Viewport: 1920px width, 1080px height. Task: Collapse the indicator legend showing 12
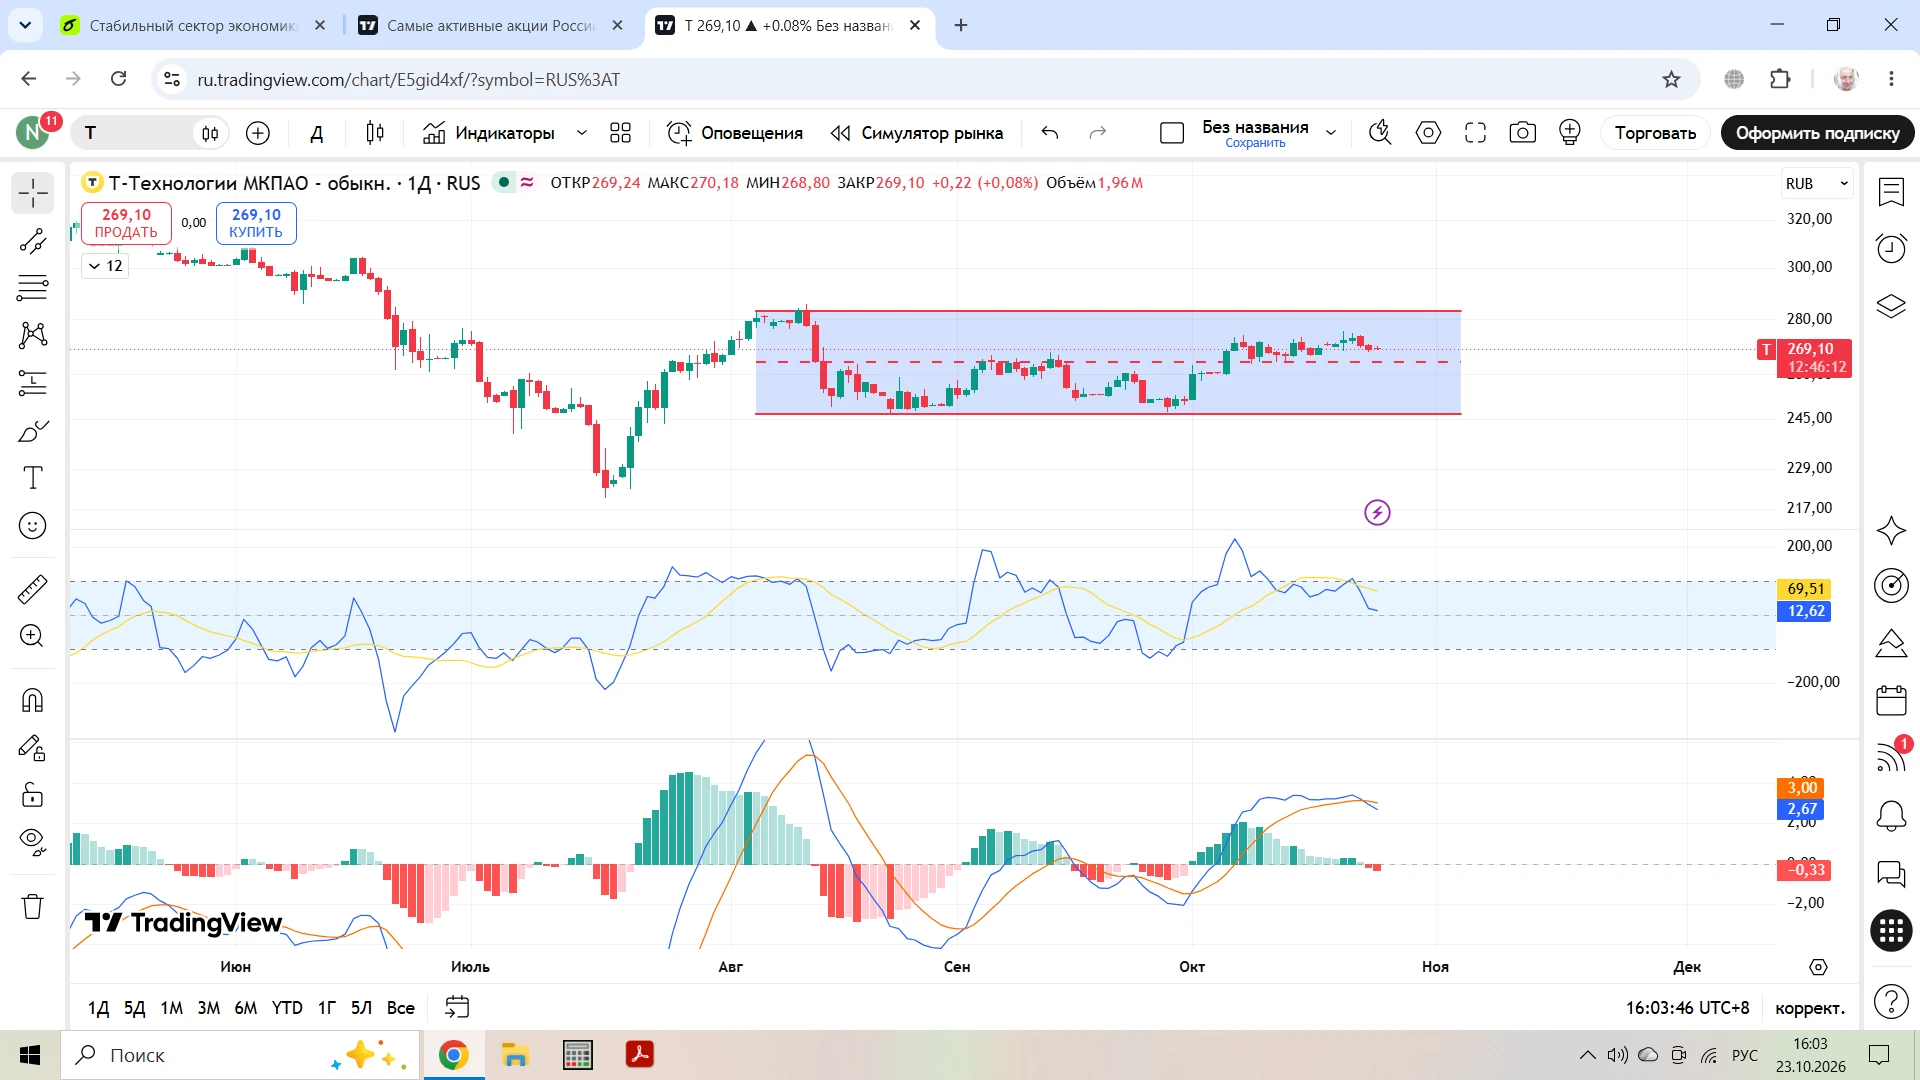click(x=105, y=266)
